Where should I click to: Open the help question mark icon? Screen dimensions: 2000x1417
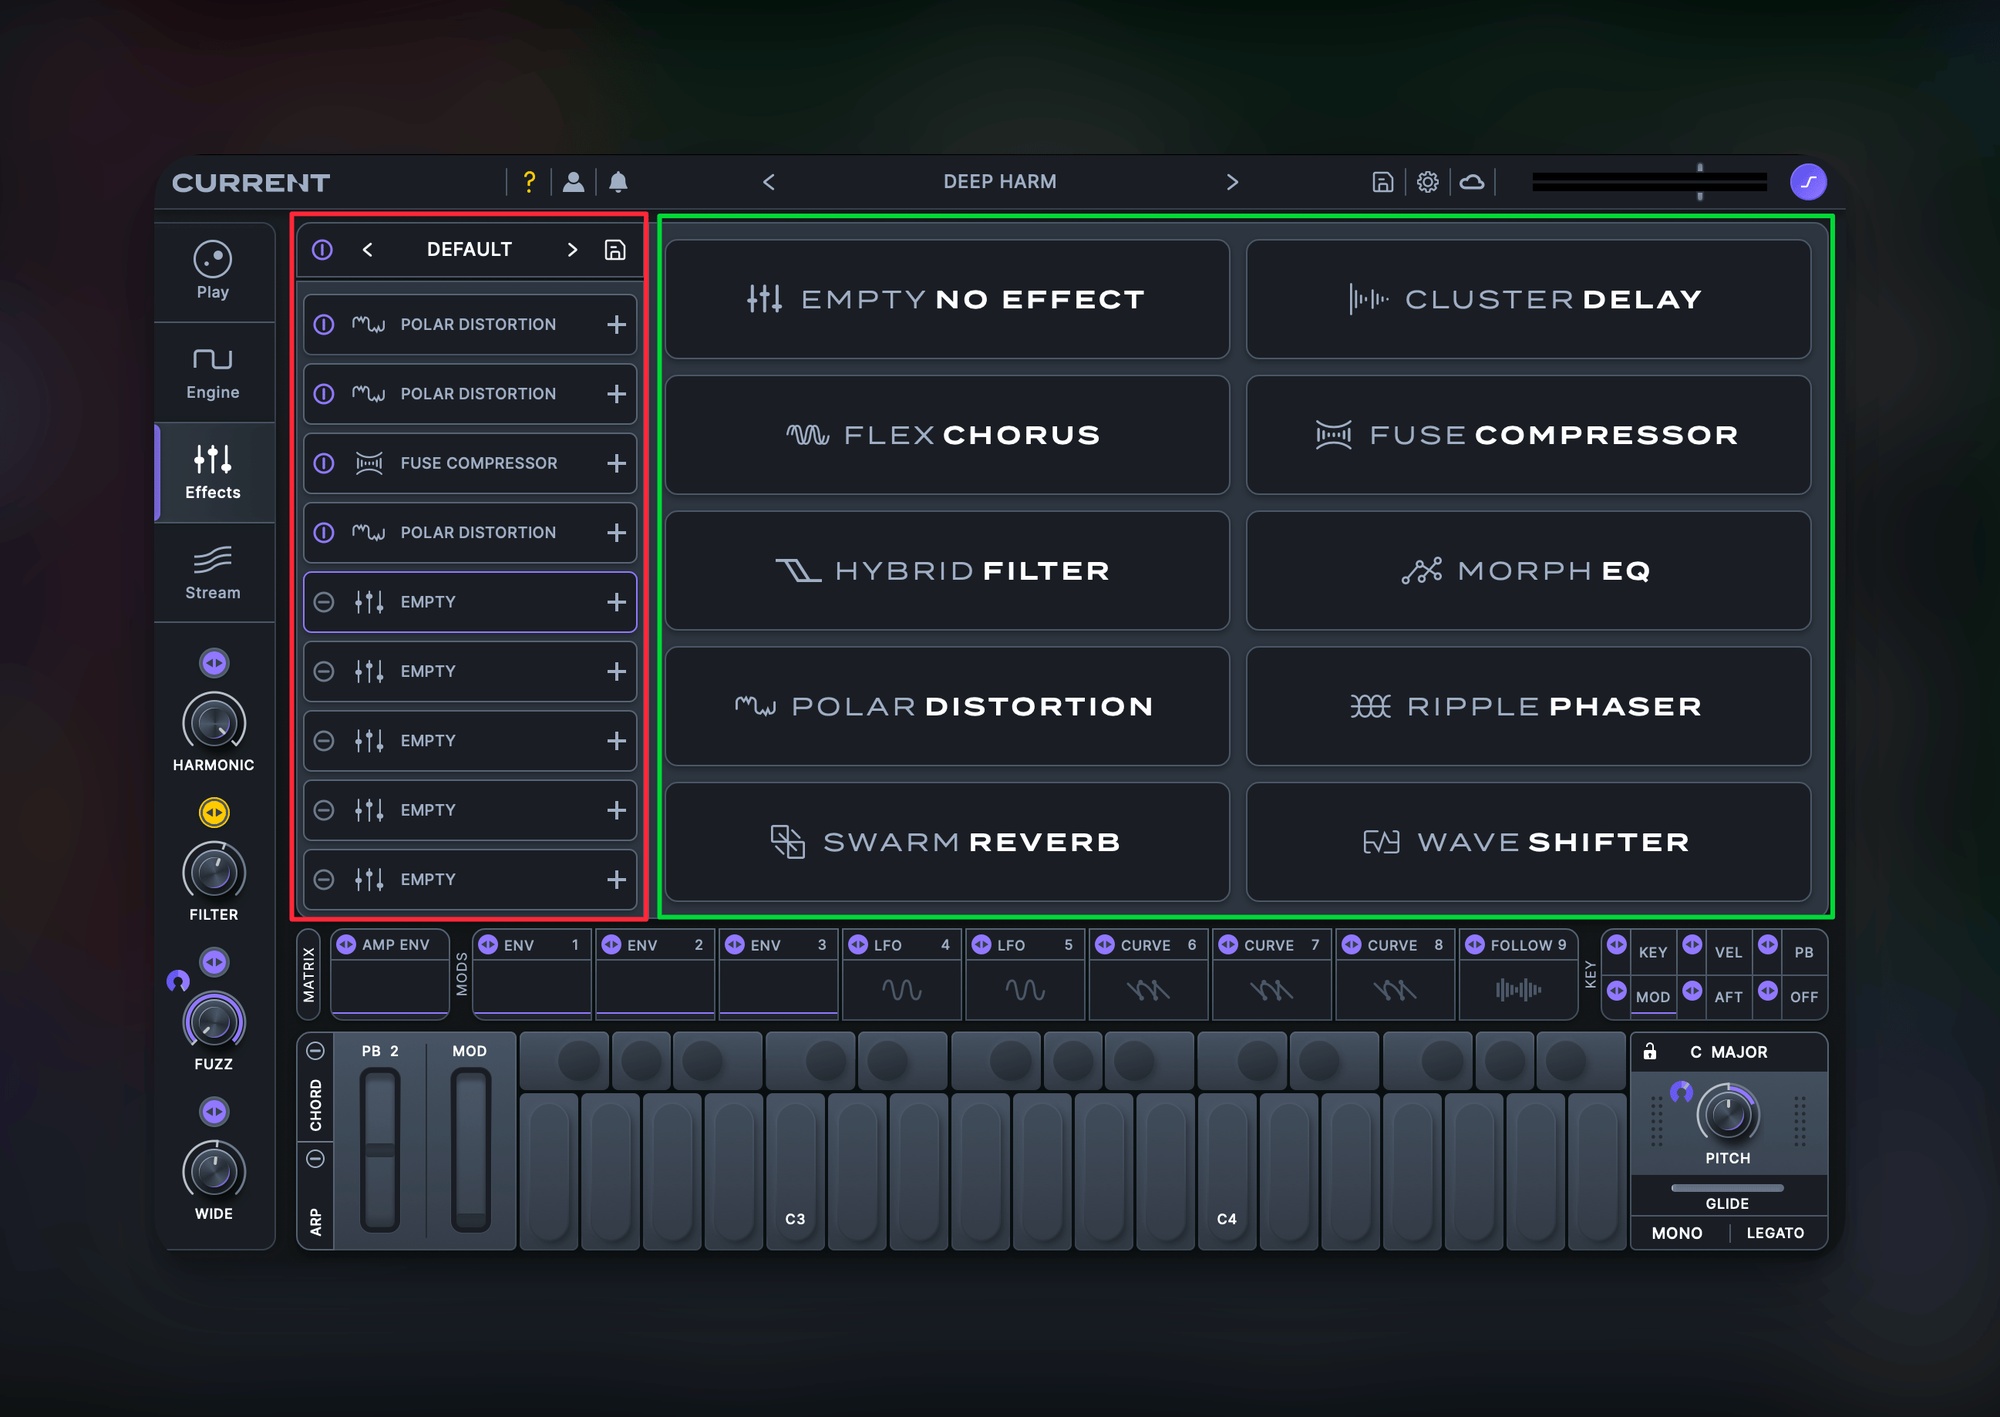530,181
